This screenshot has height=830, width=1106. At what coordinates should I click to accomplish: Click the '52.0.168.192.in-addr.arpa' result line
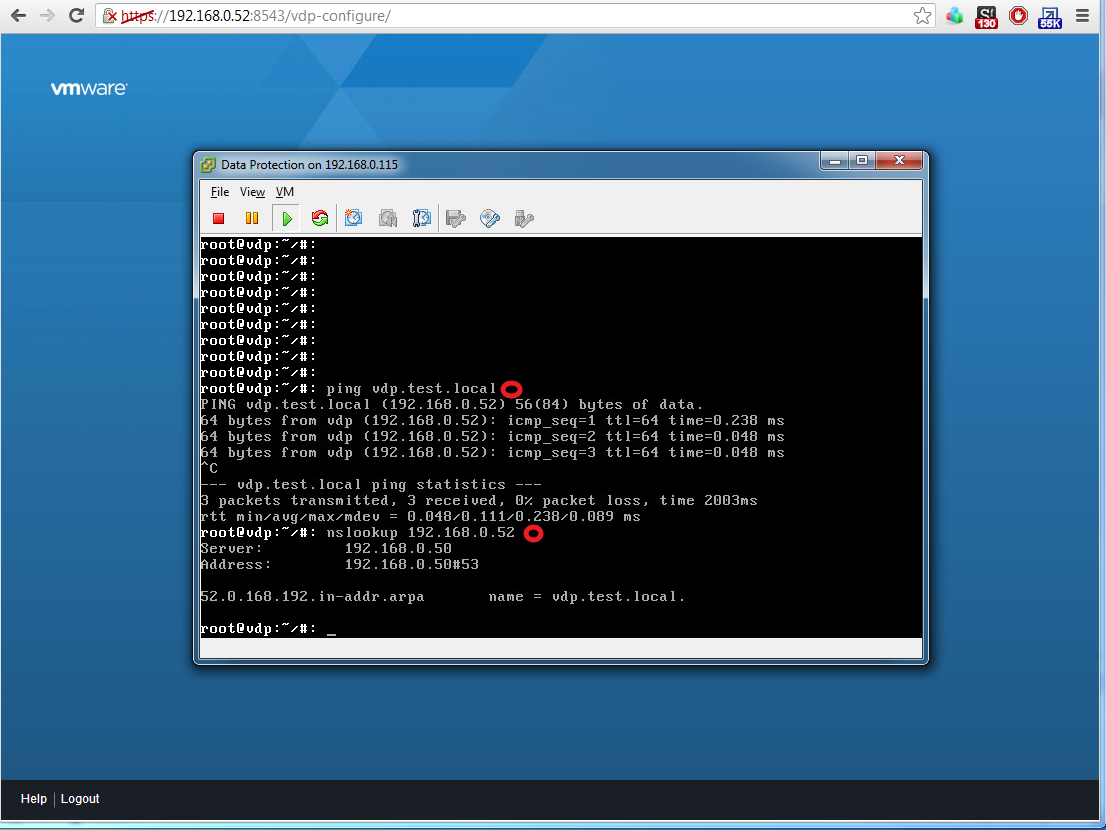(443, 597)
